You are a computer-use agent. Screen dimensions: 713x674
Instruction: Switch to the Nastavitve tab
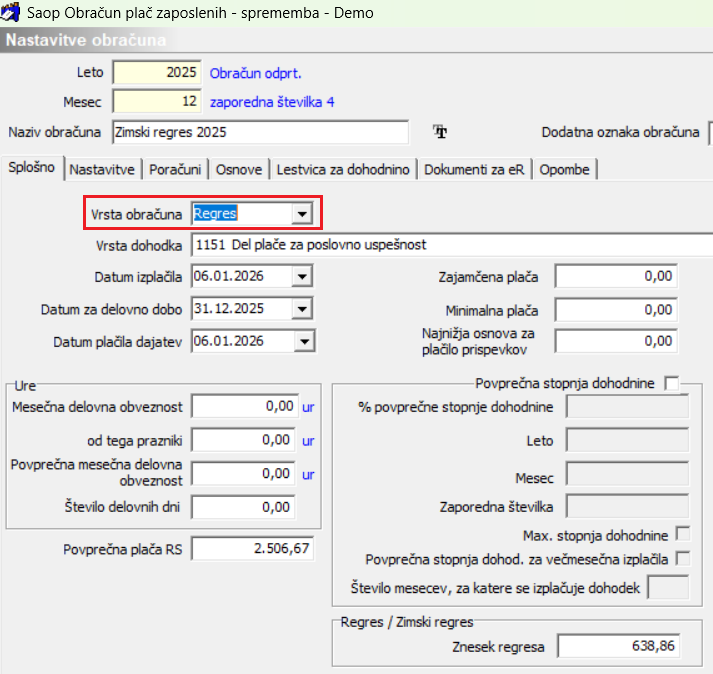pyautogui.click(x=102, y=170)
